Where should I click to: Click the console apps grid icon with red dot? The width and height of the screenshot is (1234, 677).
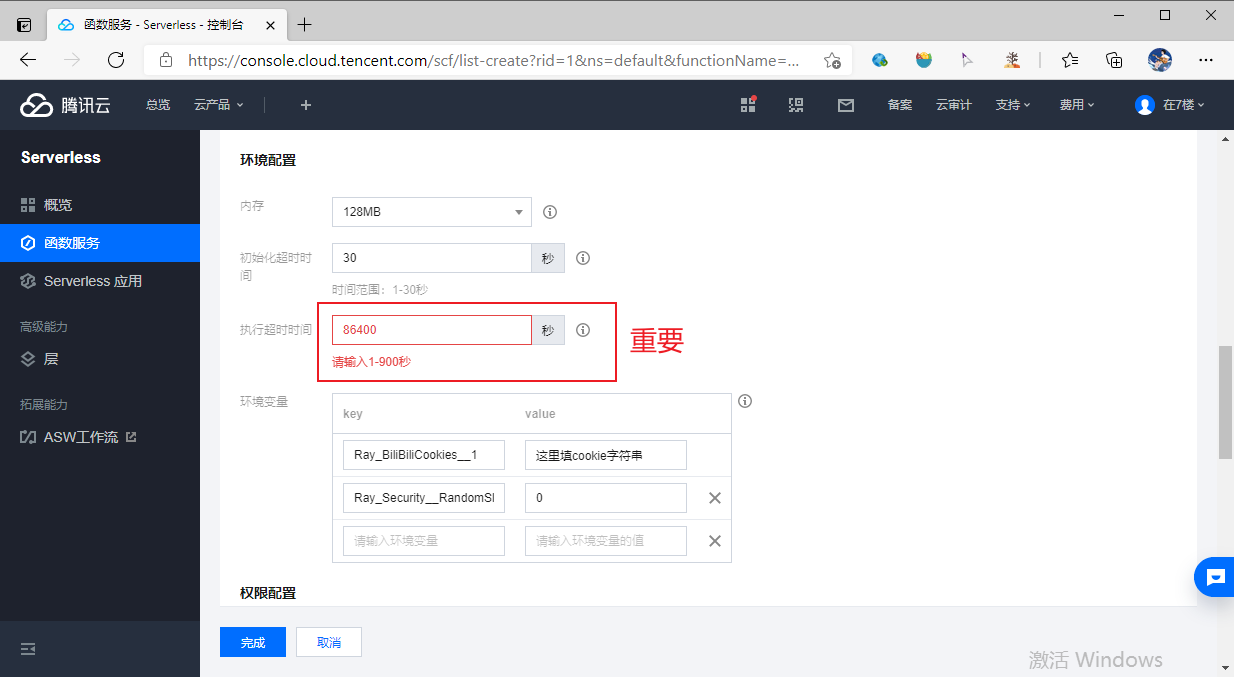[x=747, y=104]
